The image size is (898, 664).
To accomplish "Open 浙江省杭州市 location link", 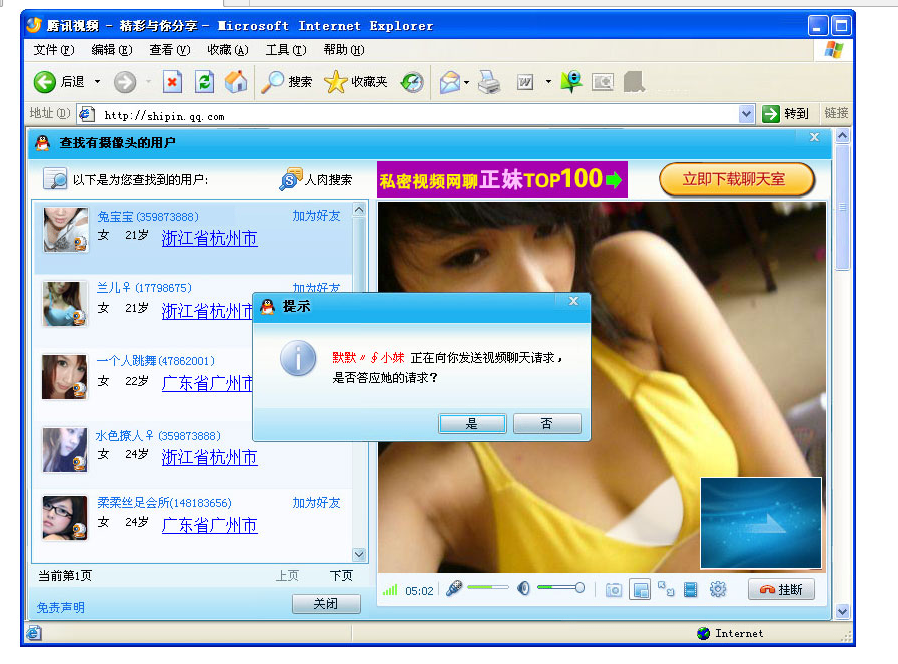I will pyautogui.click(x=207, y=239).
